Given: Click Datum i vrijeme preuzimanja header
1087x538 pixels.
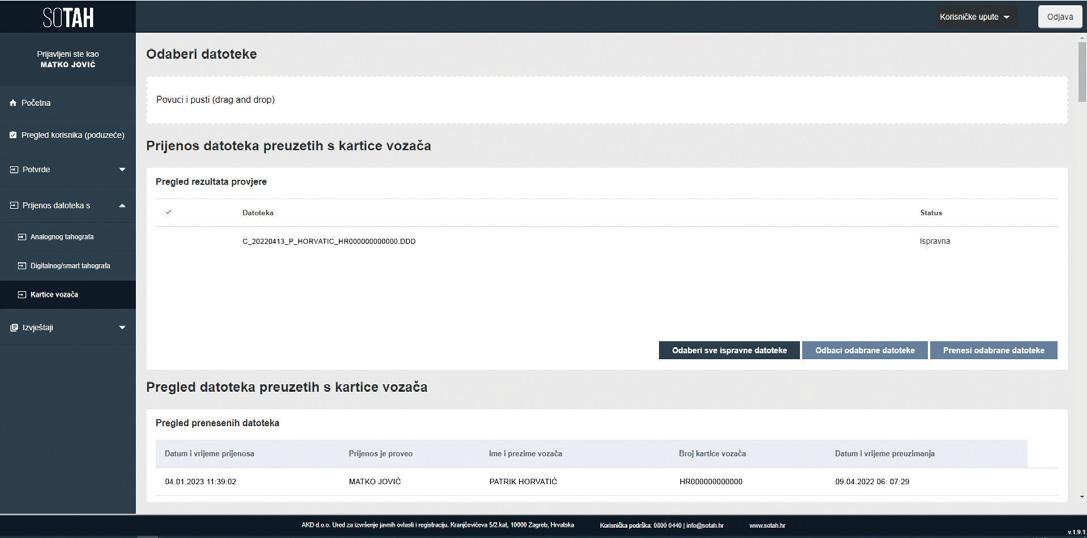Looking at the screenshot, I should (x=885, y=453).
